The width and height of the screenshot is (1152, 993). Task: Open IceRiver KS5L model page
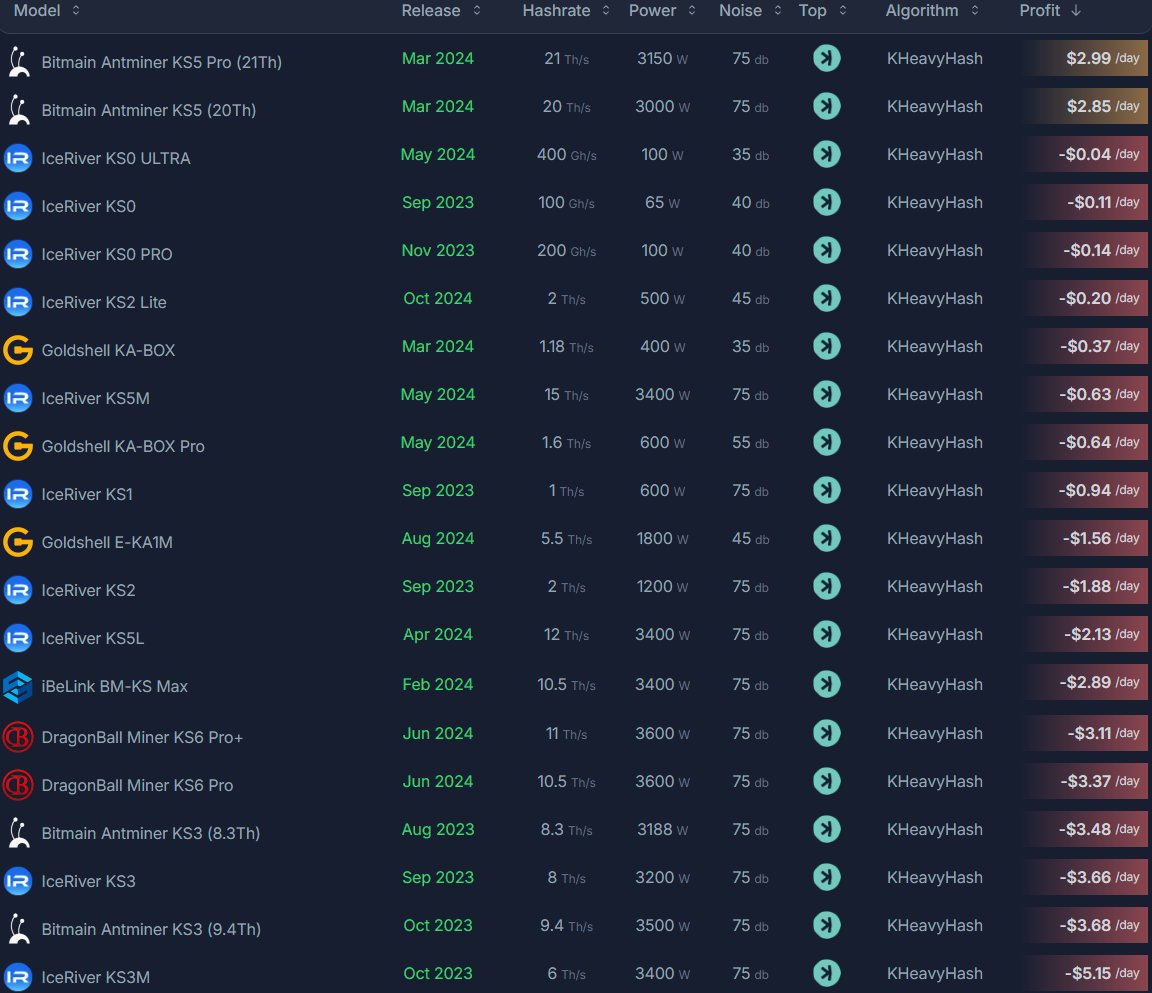tap(93, 639)
